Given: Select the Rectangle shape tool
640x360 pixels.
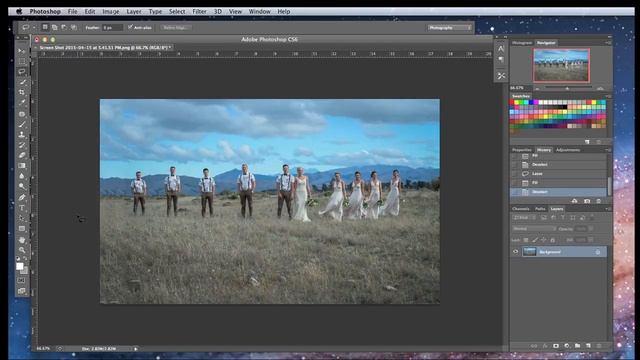Looking at the screenshot, I should (22, 229).
